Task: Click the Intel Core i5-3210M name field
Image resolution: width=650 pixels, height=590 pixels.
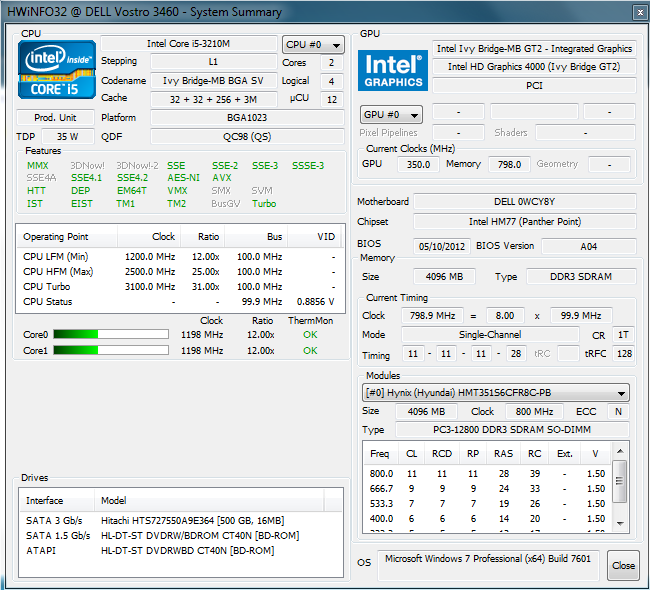Action: click(189, 44)
